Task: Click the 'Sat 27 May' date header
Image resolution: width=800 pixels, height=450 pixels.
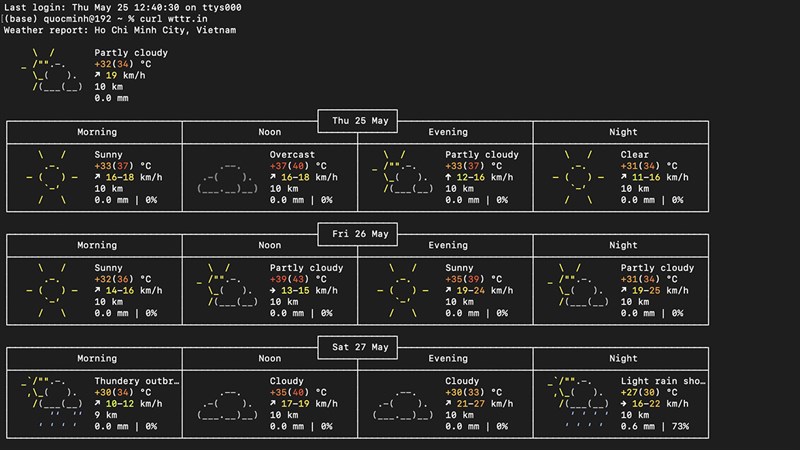Action: [360, 347]
